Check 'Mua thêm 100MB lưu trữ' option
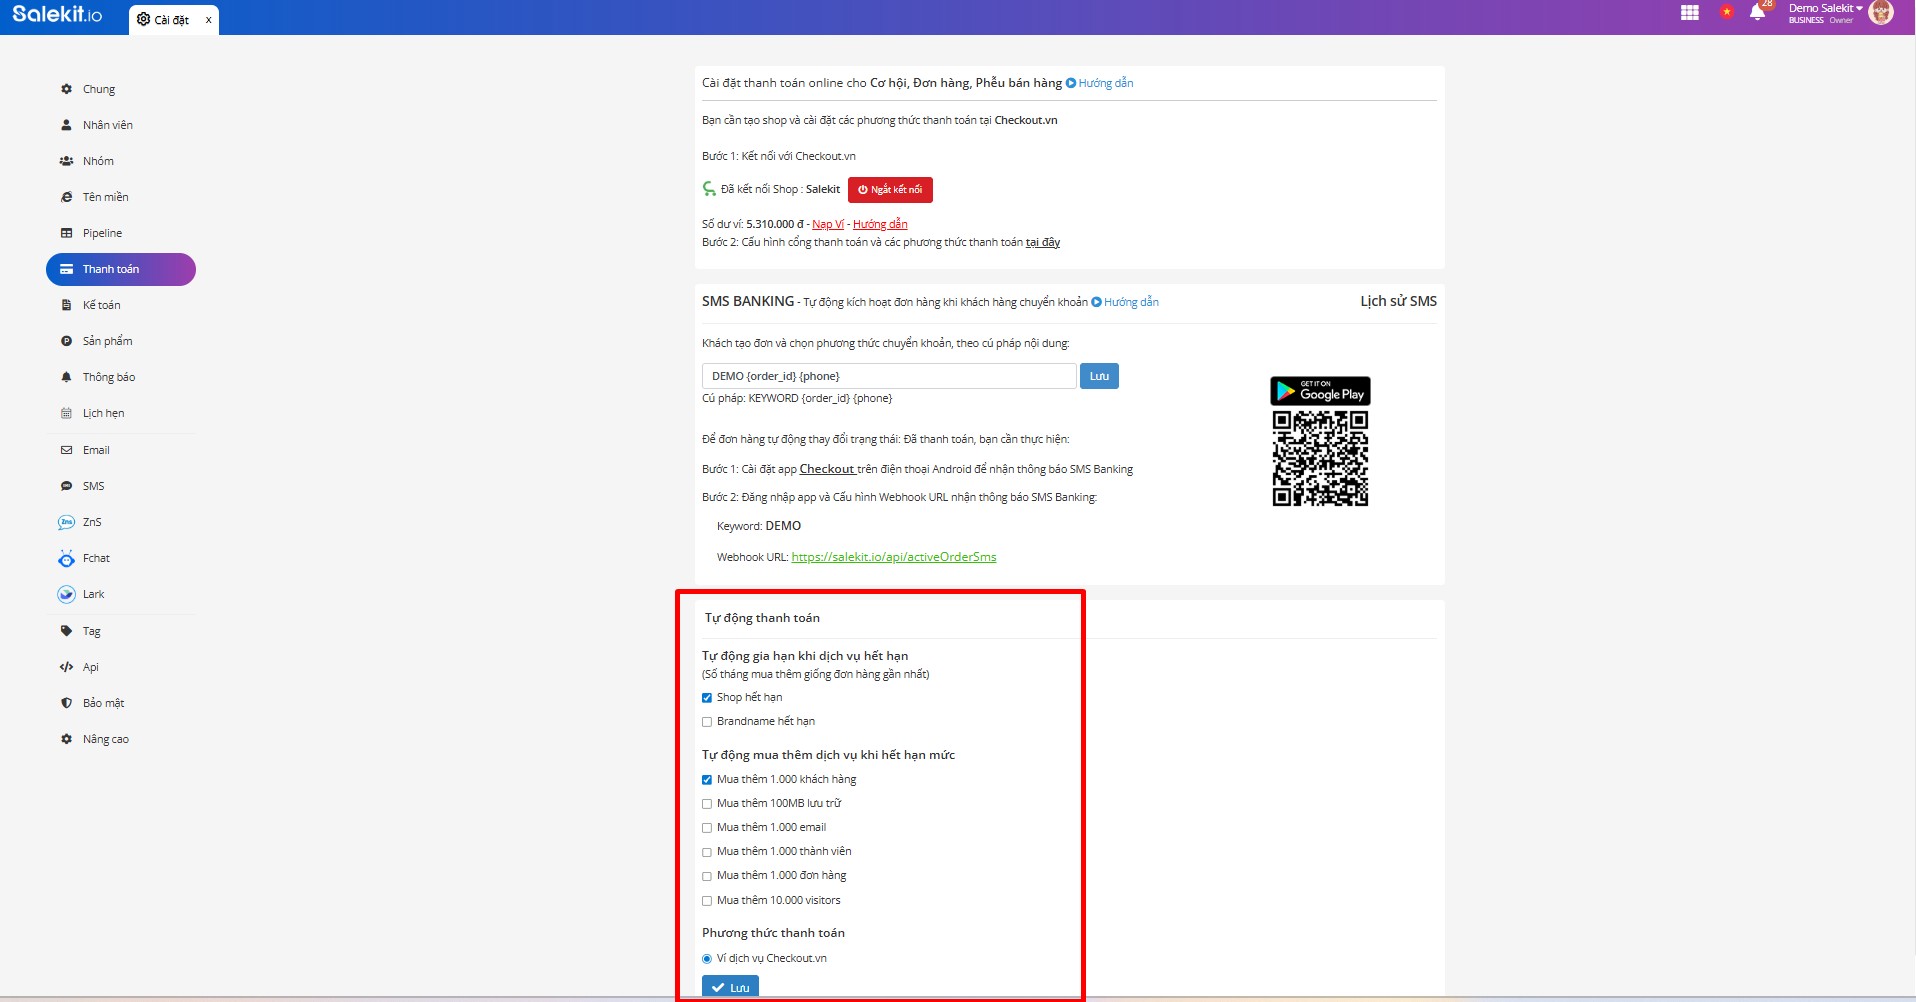The width and height of the screenshot is (1916, 1002). pos(707,804)
